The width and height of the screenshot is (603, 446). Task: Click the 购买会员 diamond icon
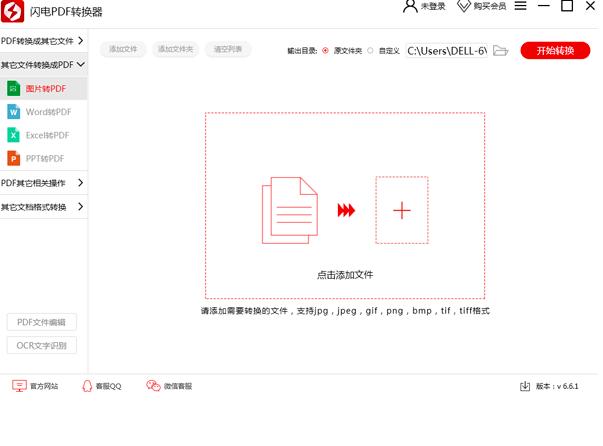pyautogui.click(x=463, y=6)
